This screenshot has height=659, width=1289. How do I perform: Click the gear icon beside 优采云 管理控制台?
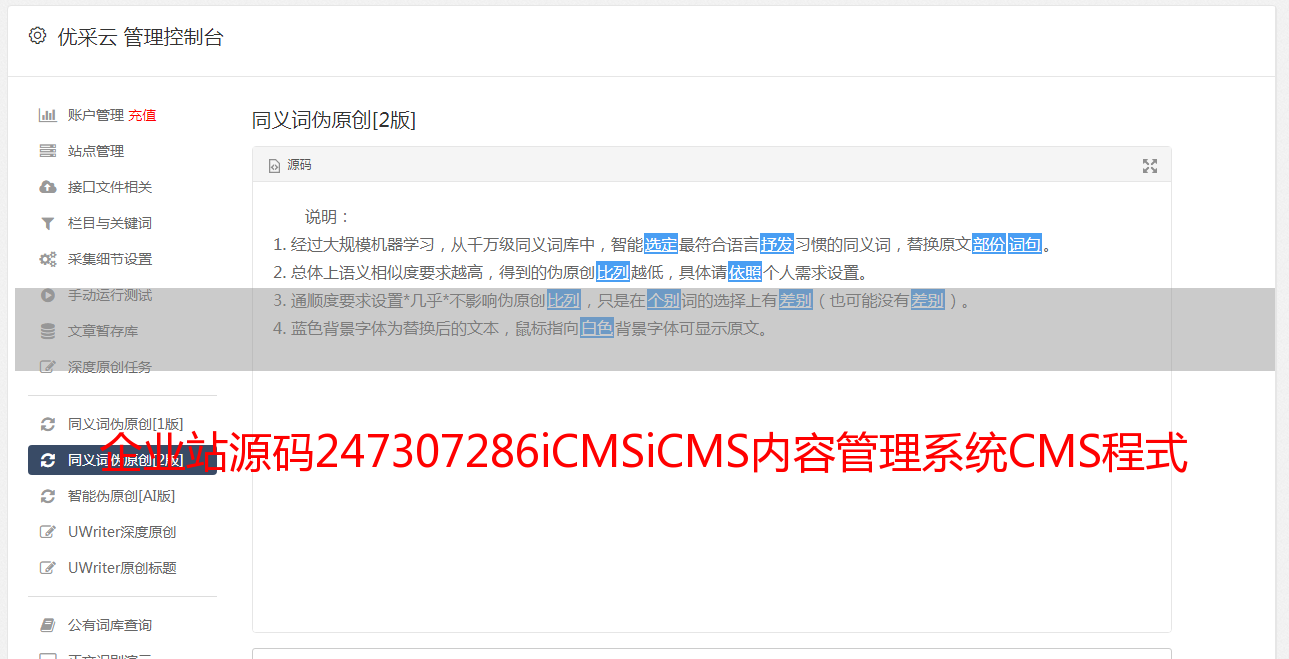tap(37, 36)
